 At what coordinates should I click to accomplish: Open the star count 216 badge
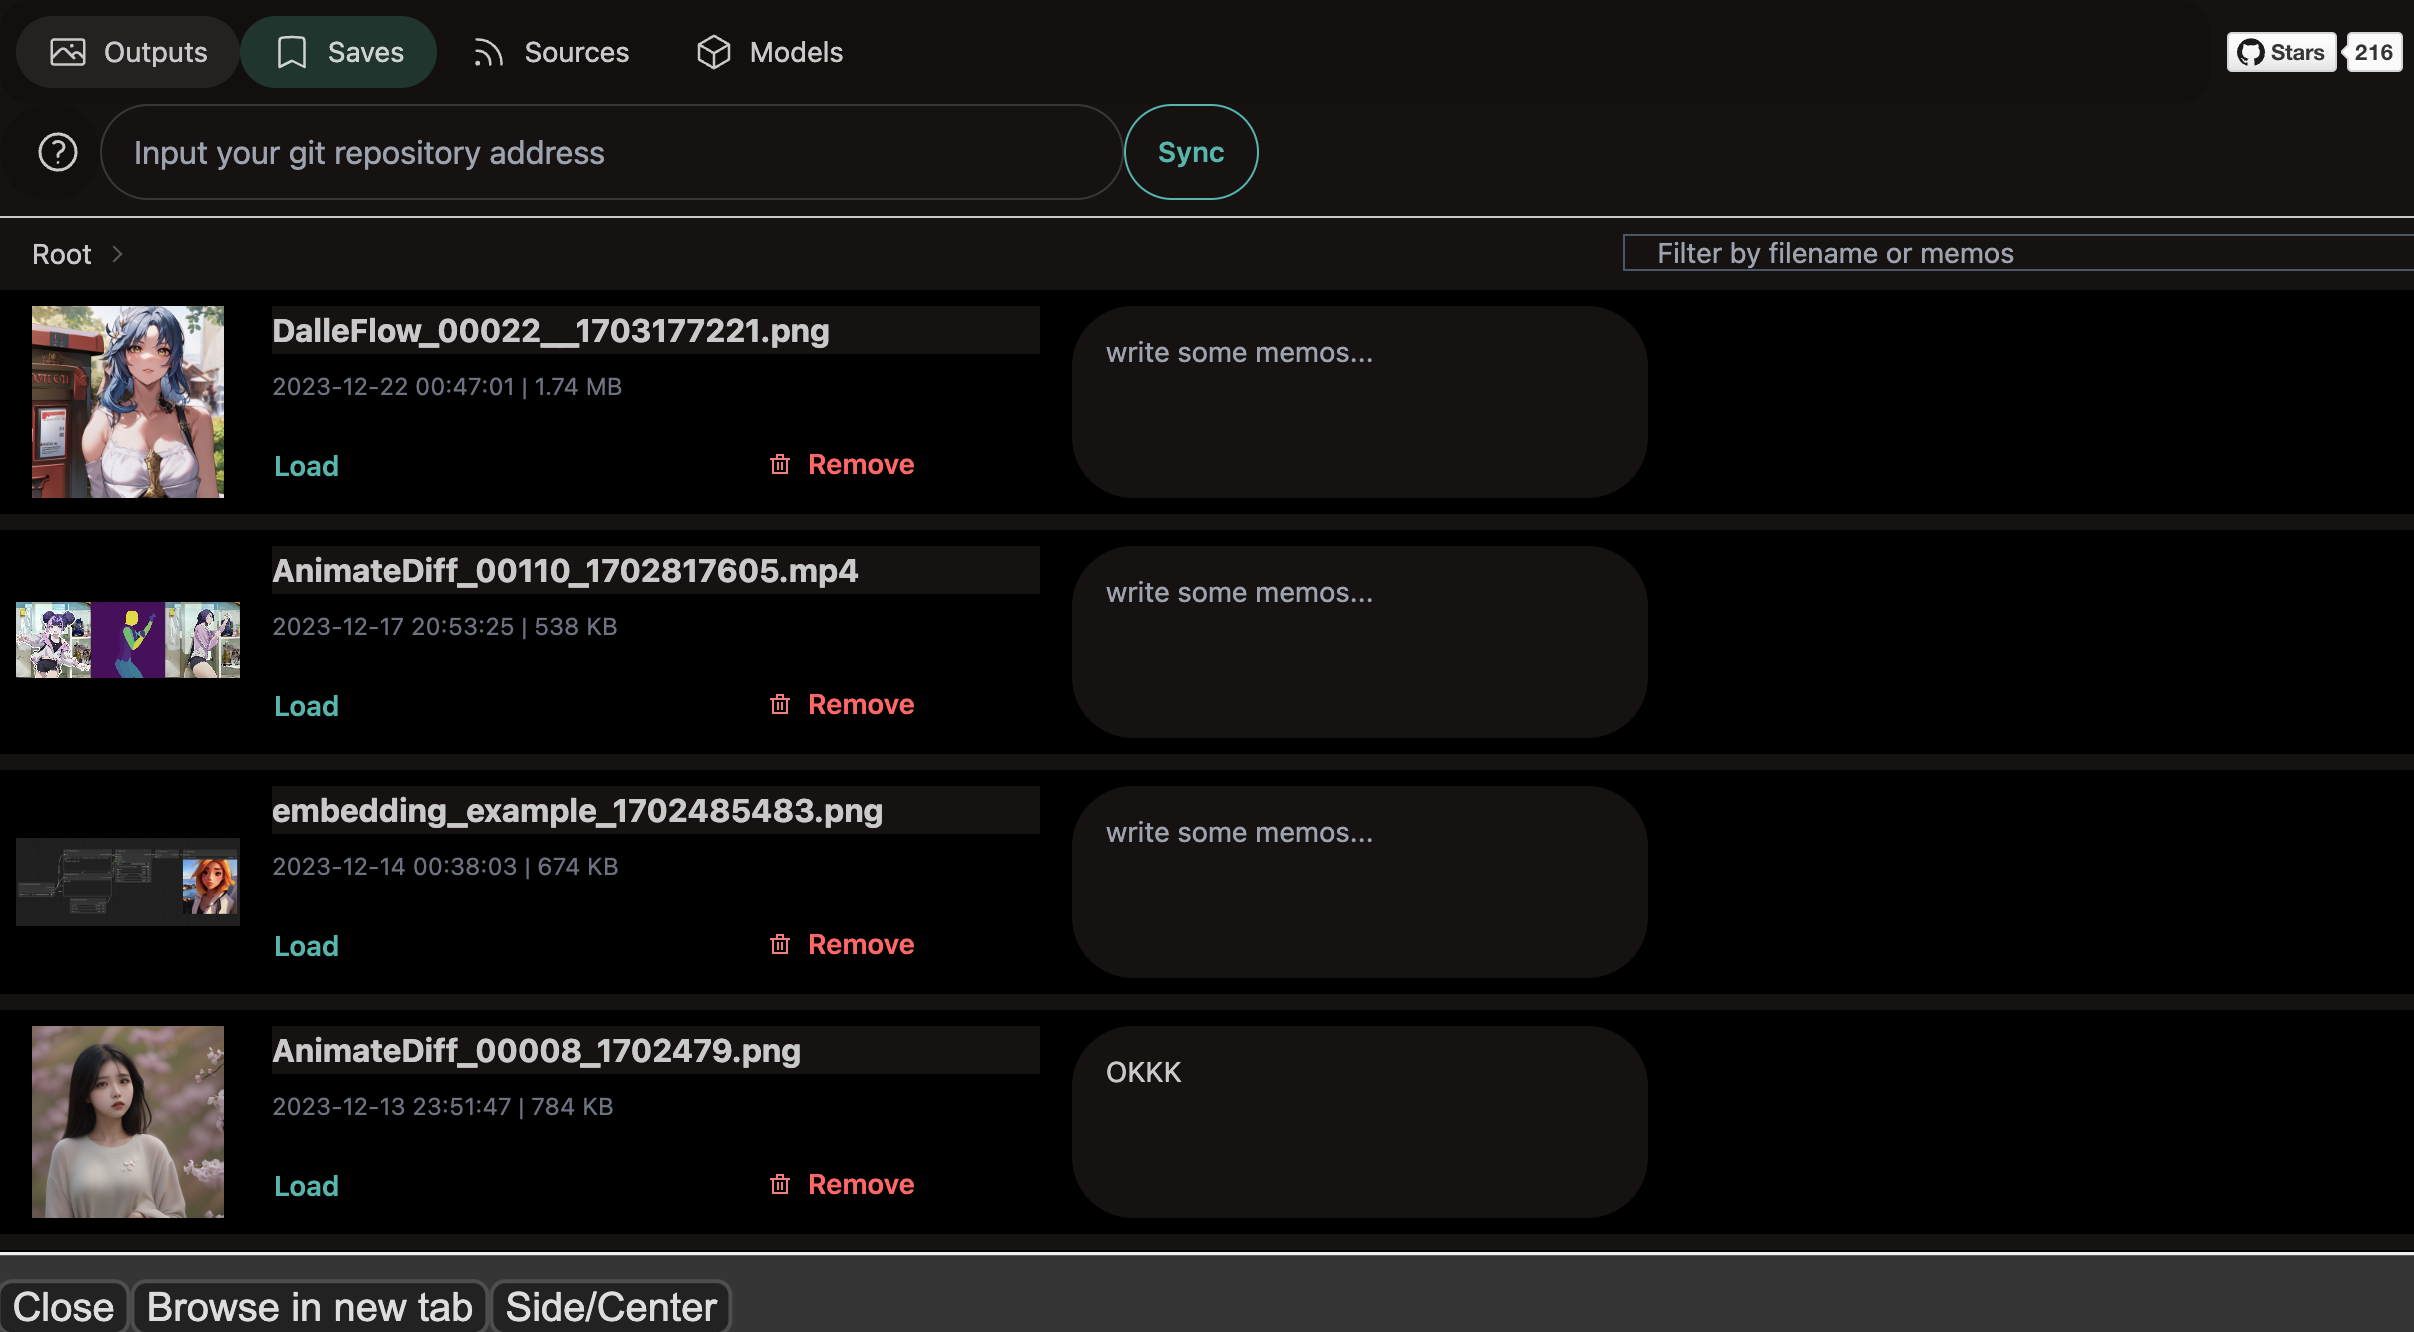click(2372, 52)
